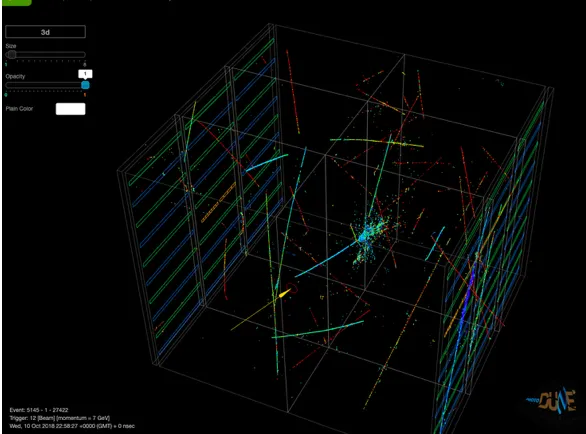Click the Opacity value tooltip showing 1

pyautogui.click(x=85, y=74)
